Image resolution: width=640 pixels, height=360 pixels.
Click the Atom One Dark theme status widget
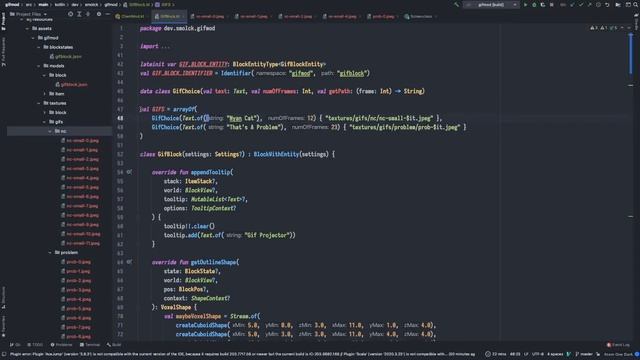tap(619, 354)
